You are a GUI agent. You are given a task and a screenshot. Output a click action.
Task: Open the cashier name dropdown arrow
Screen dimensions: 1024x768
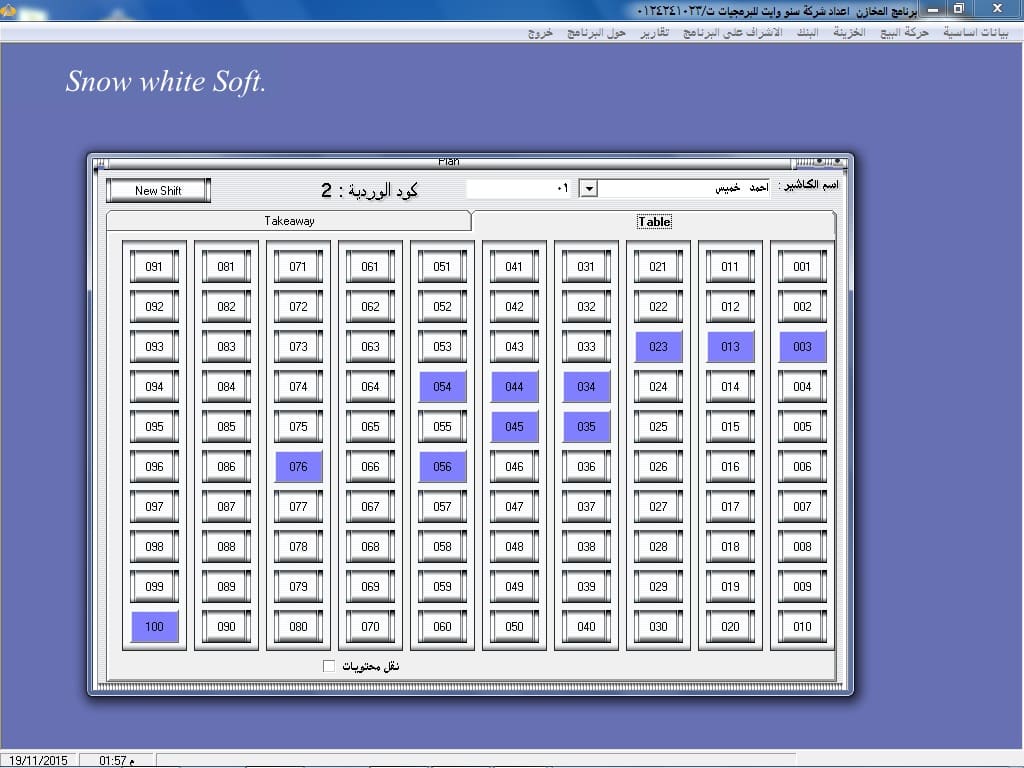pos(588,189)
